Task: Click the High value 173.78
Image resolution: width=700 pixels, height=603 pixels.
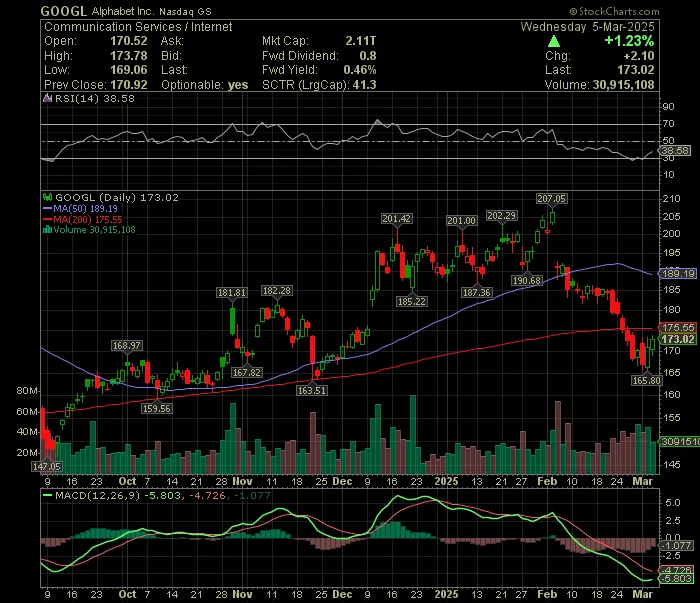Action: [x=129, y=56]
